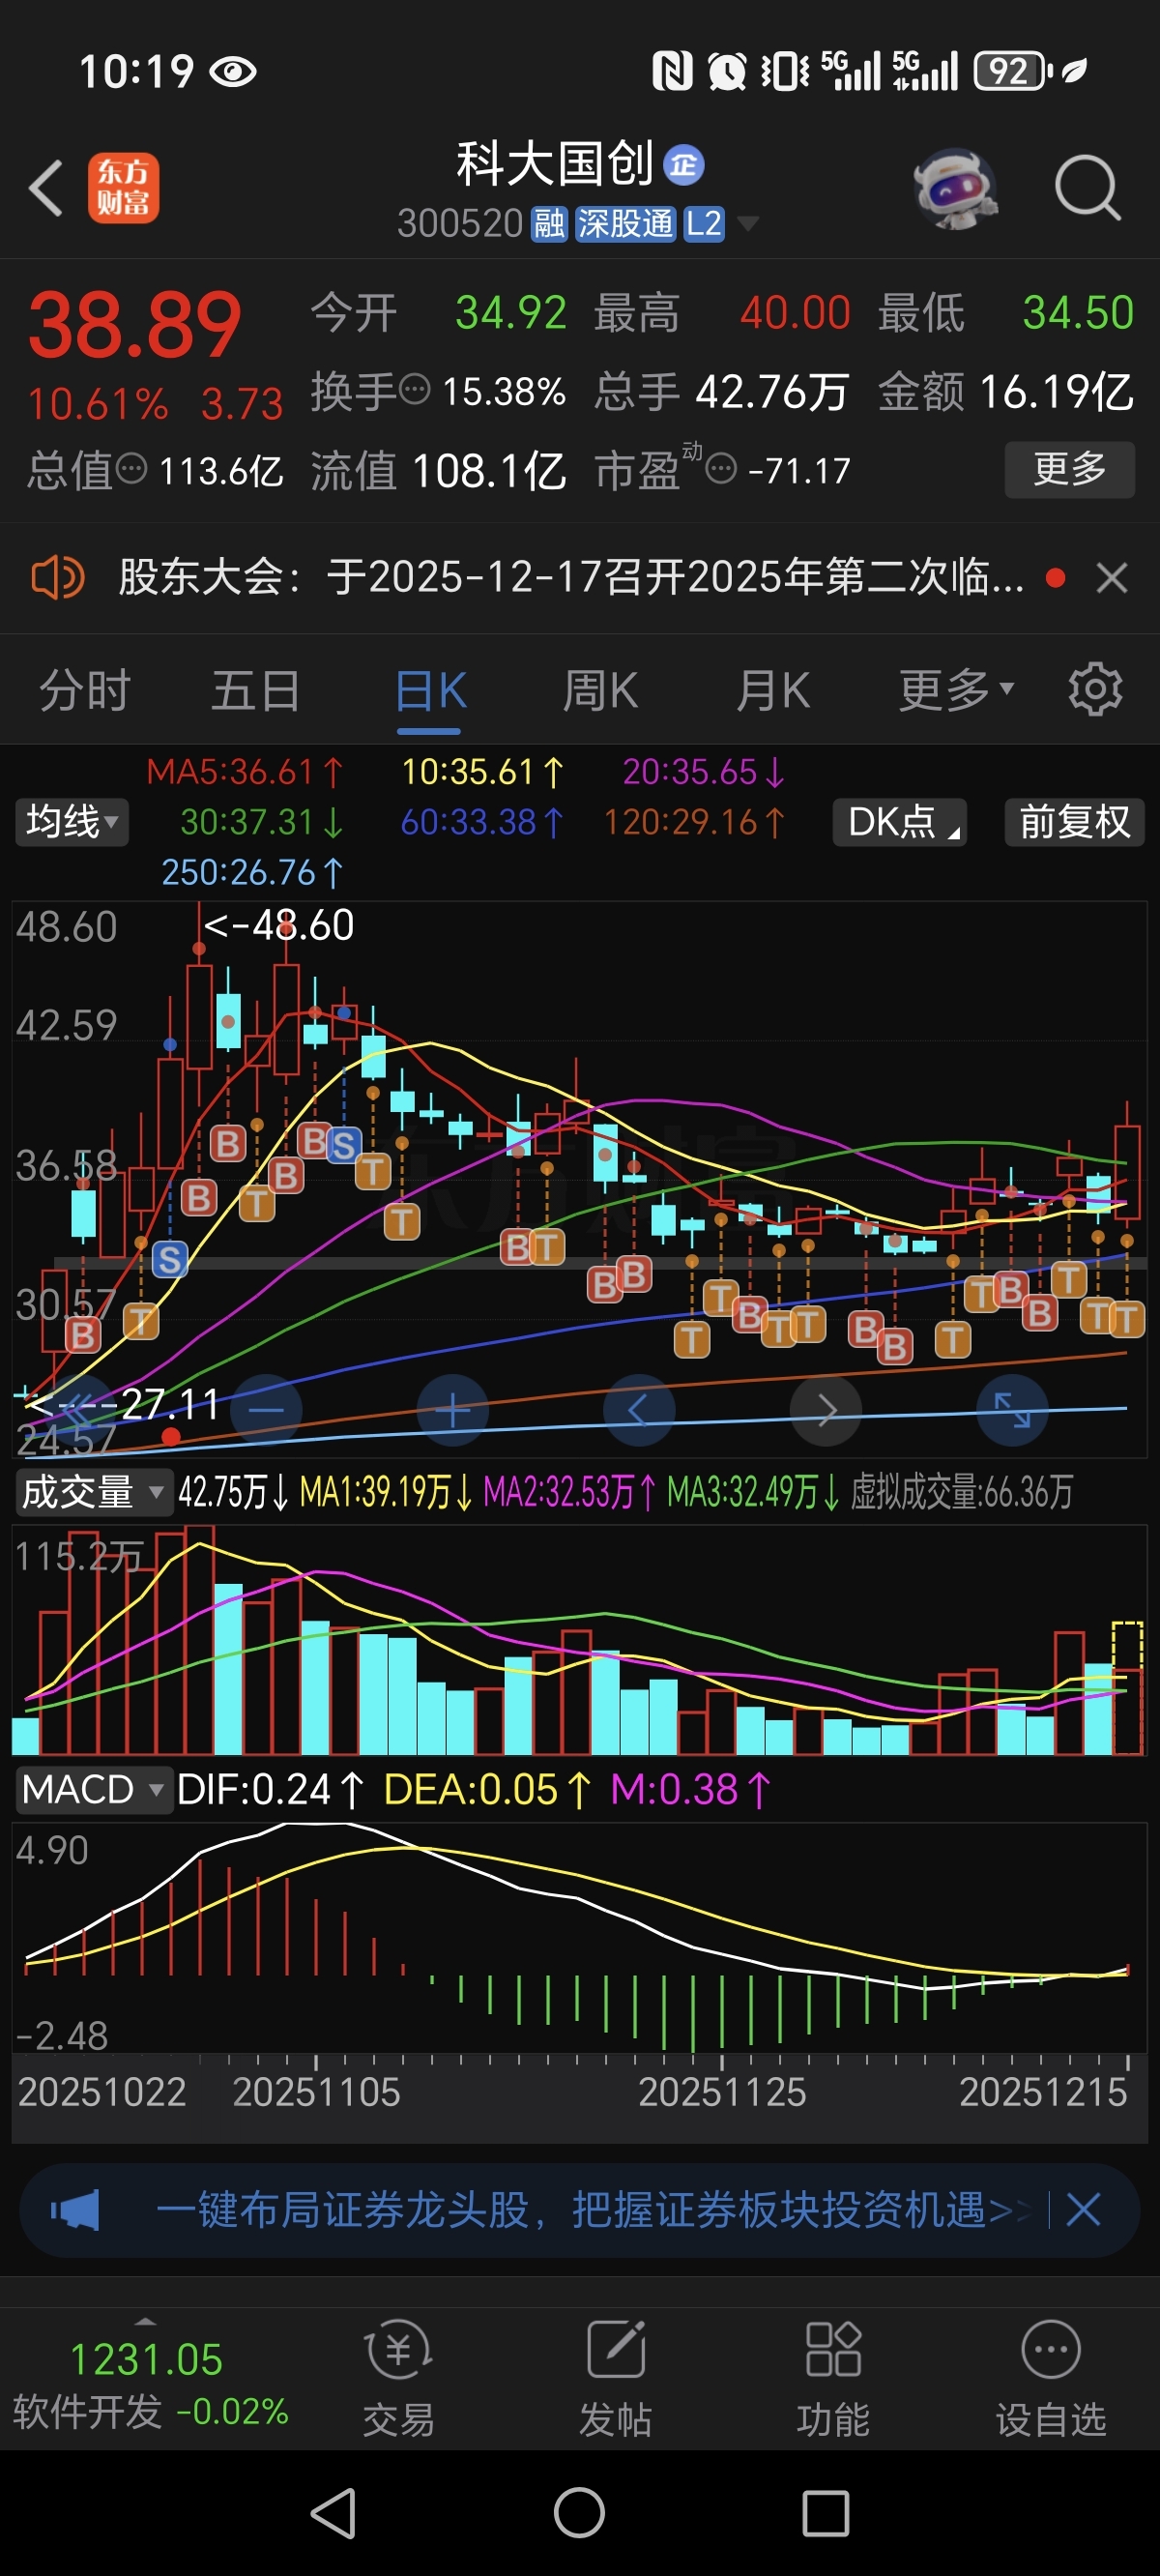1160x2576 pixels.
Task: Tap the Android back navigation button
Action: (x=333, y=2513)
